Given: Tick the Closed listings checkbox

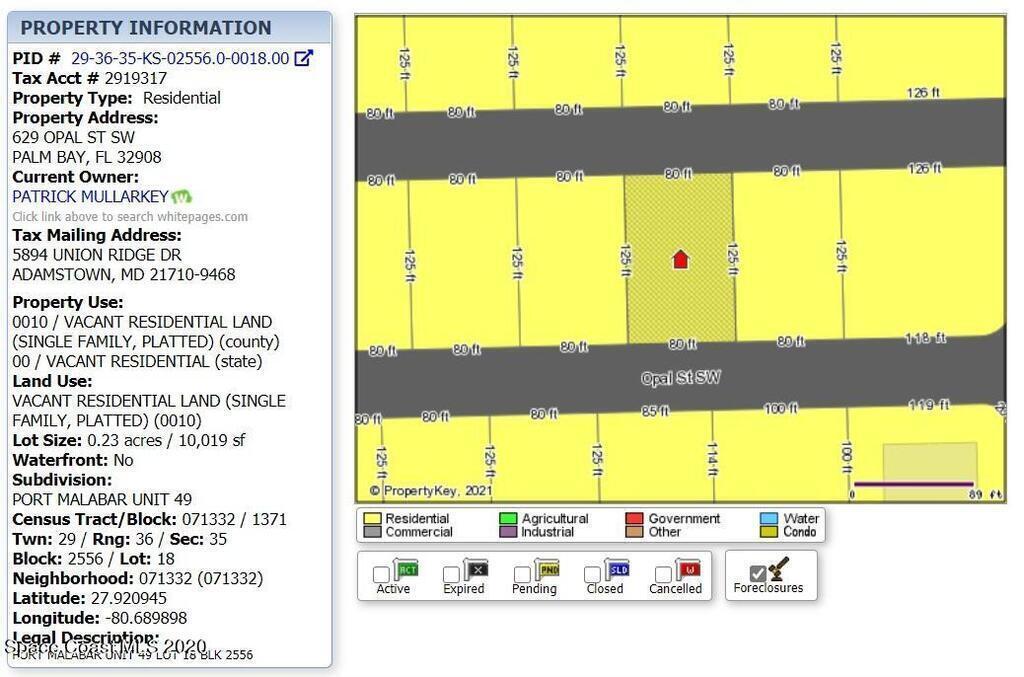Looking at the screenshot, I should pos(592,574).
